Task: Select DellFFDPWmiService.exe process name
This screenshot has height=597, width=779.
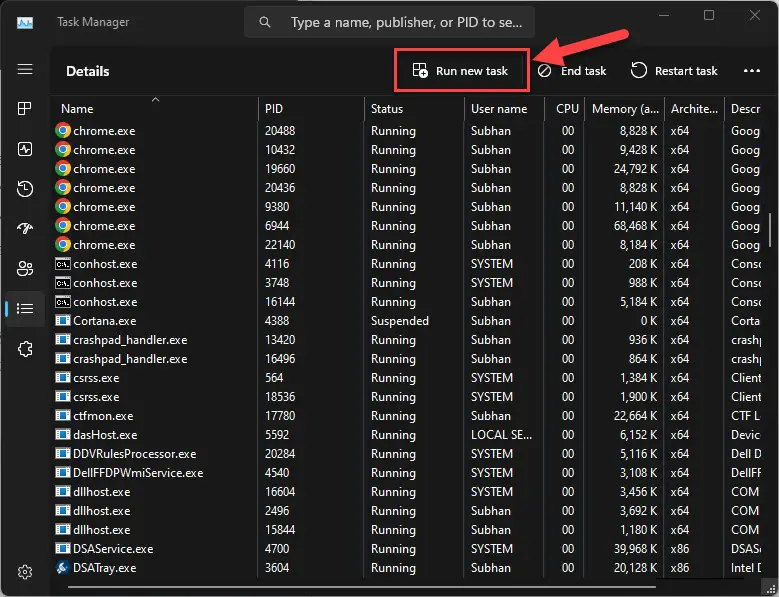Action: tap(138, 472)
